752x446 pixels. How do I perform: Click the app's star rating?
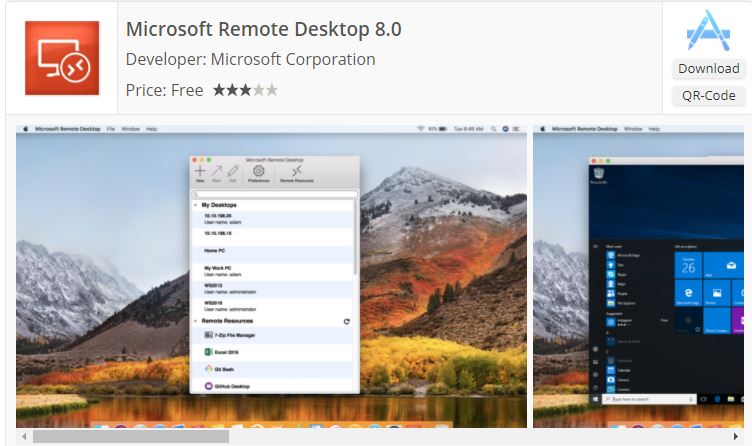(245, 90)
